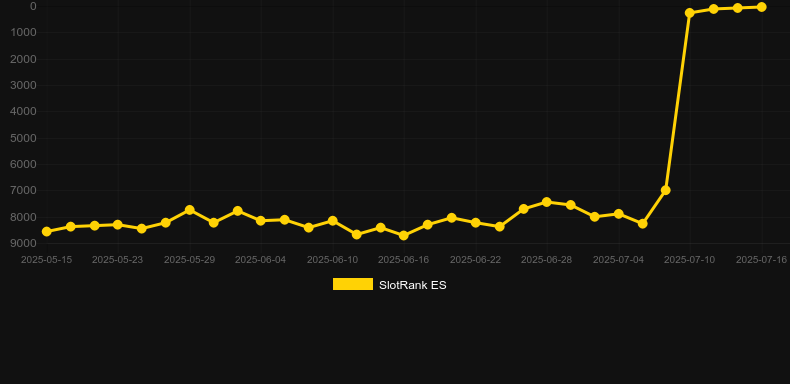Click data point above 2025-06-04 label

point(260,221)
